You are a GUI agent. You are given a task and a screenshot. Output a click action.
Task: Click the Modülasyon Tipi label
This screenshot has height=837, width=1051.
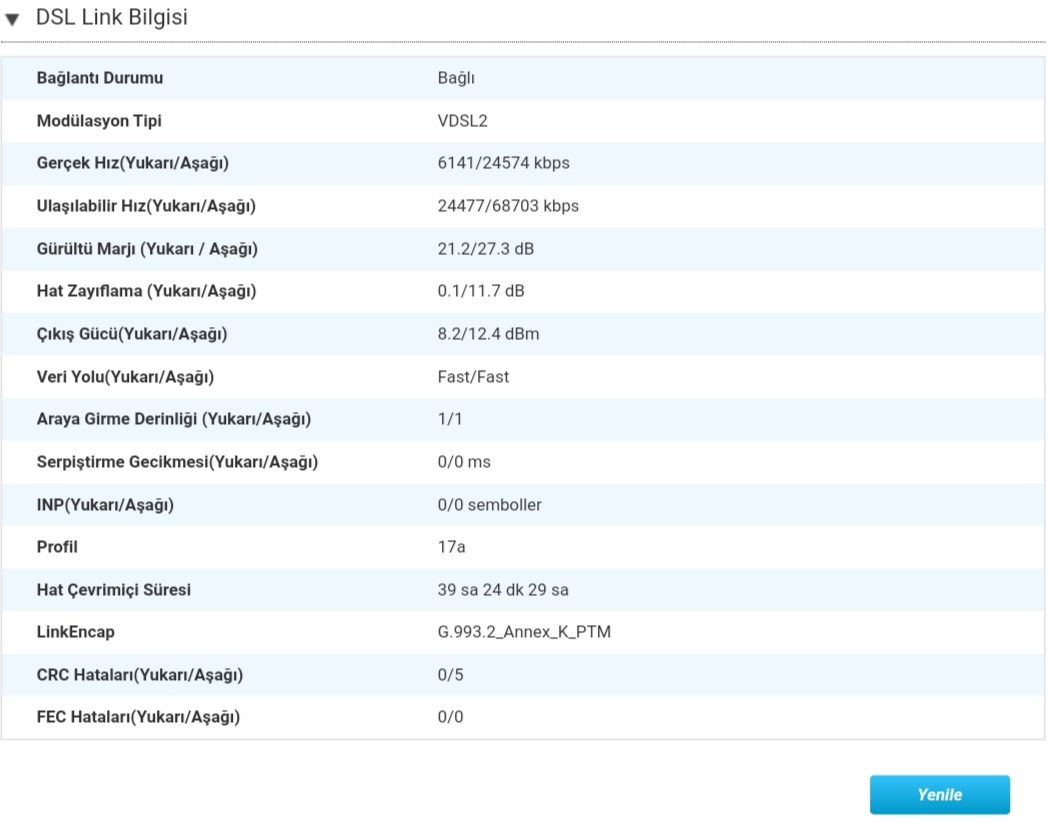99,121
